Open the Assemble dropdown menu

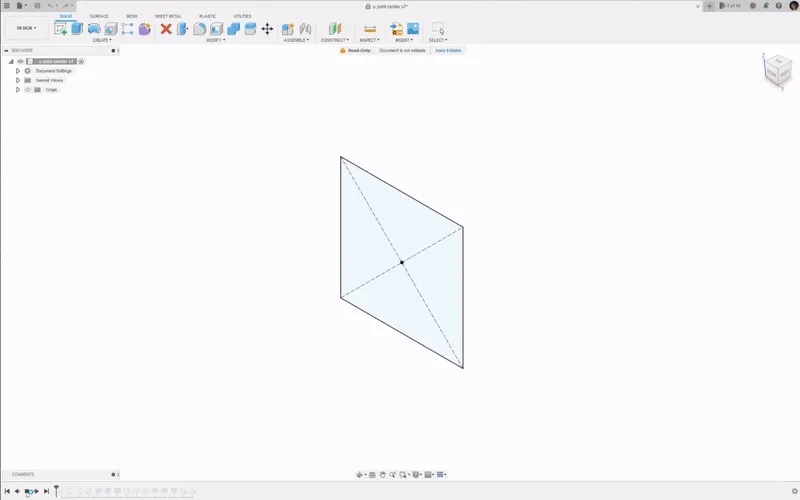(x=296, y=40)
